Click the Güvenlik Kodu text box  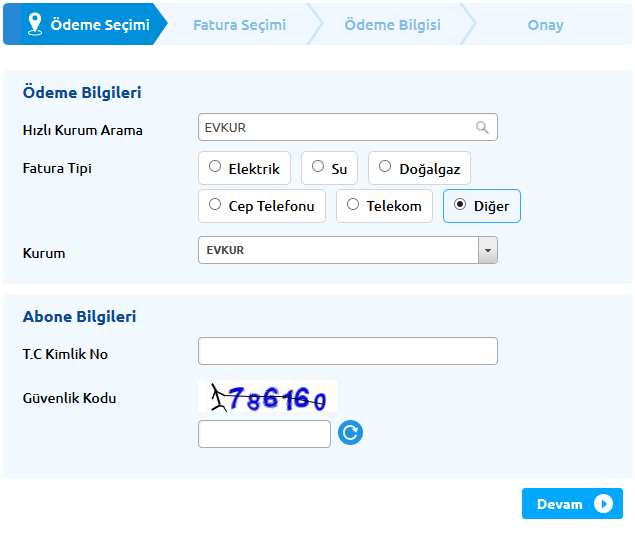[264, 433]
